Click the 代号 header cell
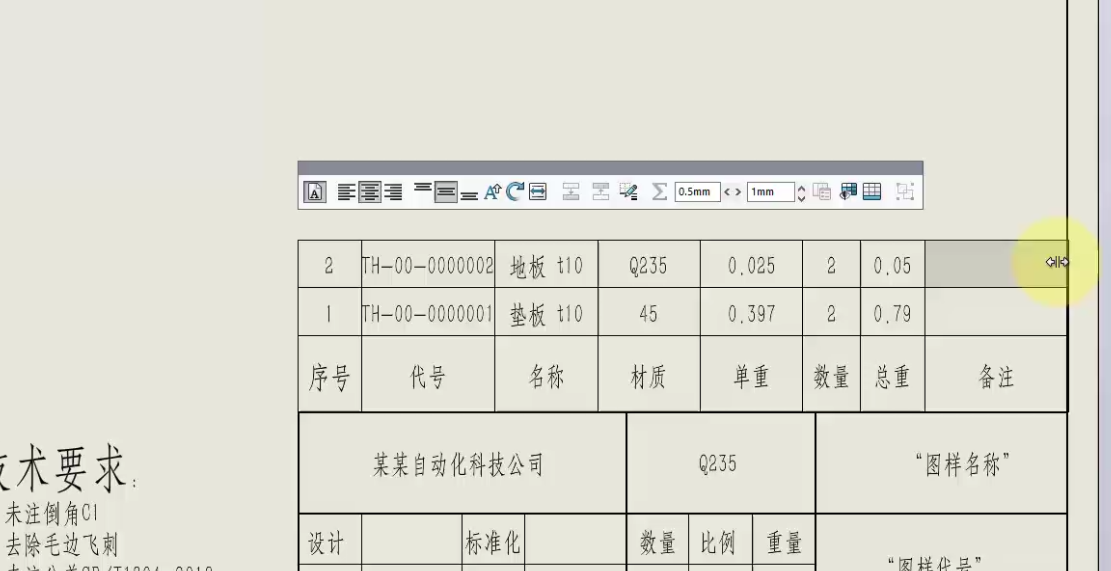Image resolution: width=1111 pixels, height=571 pixels. pos(428,374)
